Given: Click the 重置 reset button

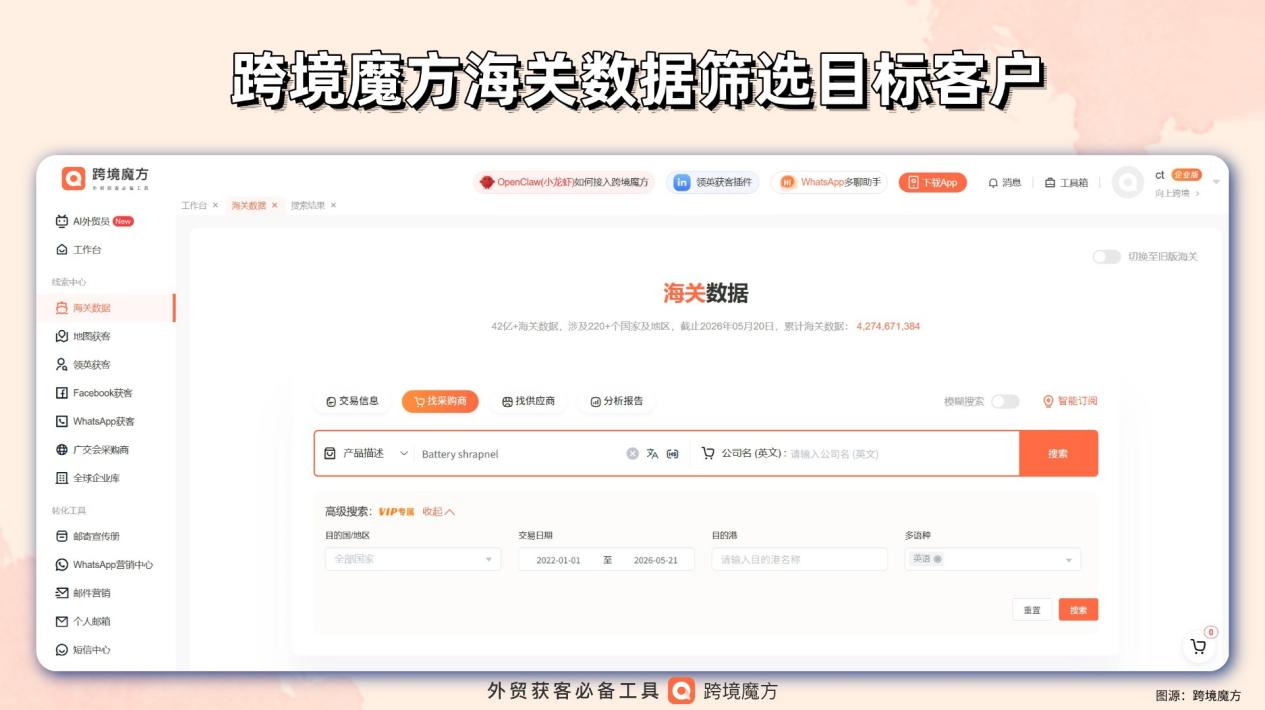Looking at the screenshot, I should coord(1032,610).
